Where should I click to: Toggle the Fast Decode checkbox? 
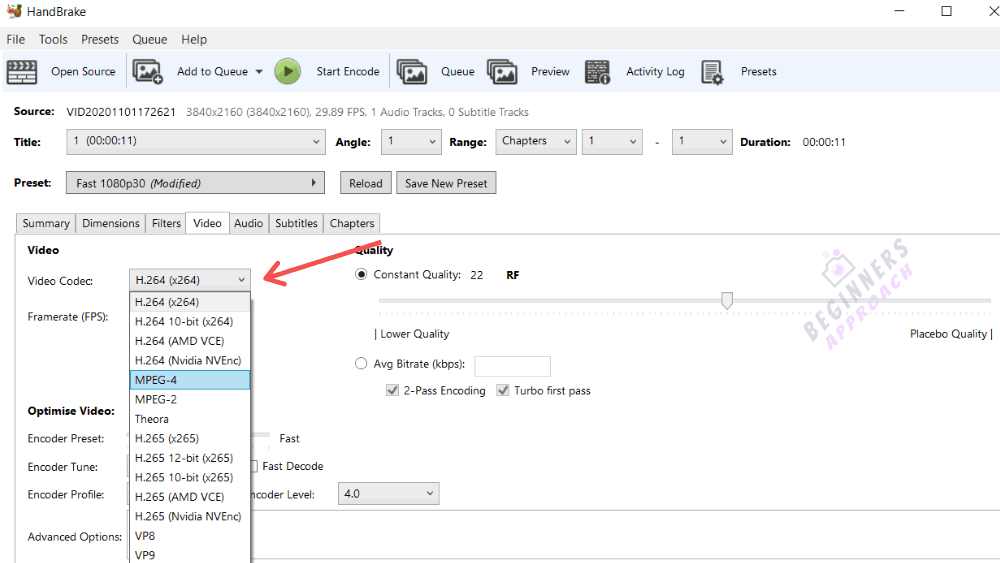254,466
